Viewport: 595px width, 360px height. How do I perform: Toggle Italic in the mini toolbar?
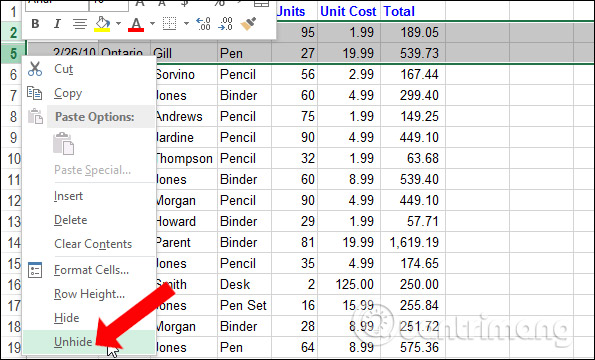coord(57,24)
